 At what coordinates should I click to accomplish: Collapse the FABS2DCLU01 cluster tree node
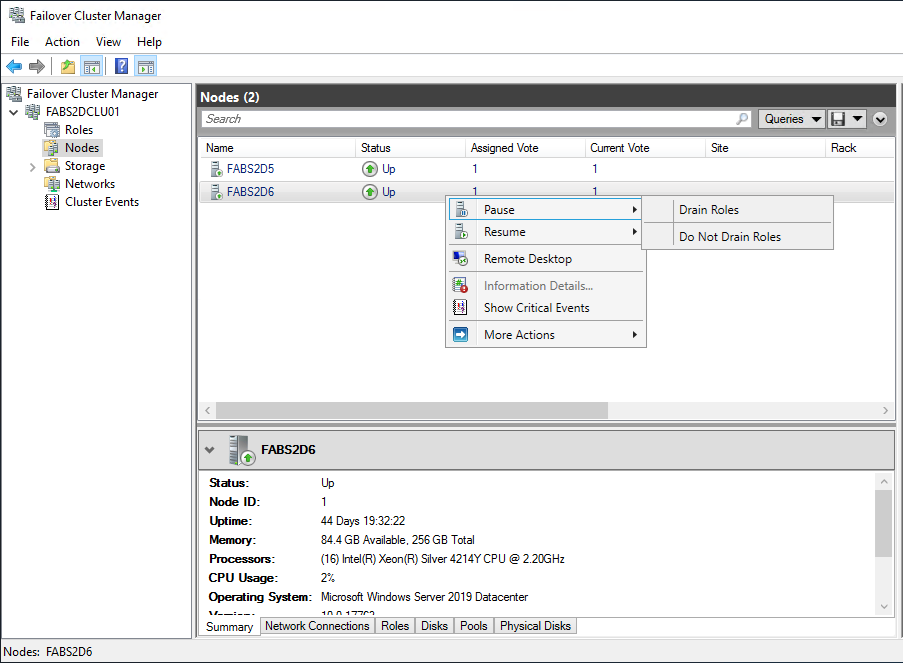click(13, 112)
